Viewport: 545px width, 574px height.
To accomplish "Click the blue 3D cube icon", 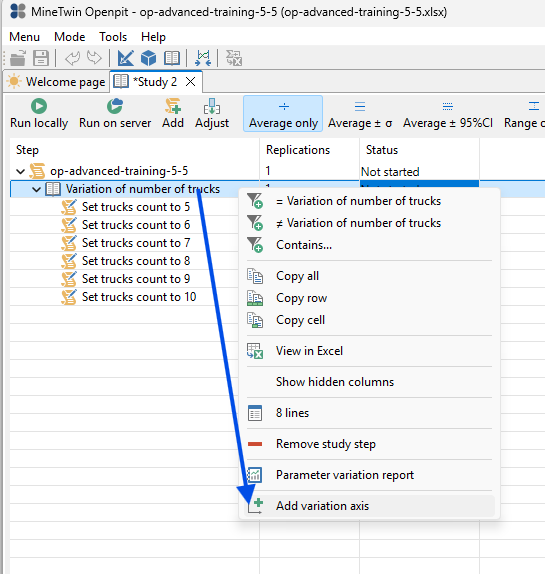I will tap(149, 58).
